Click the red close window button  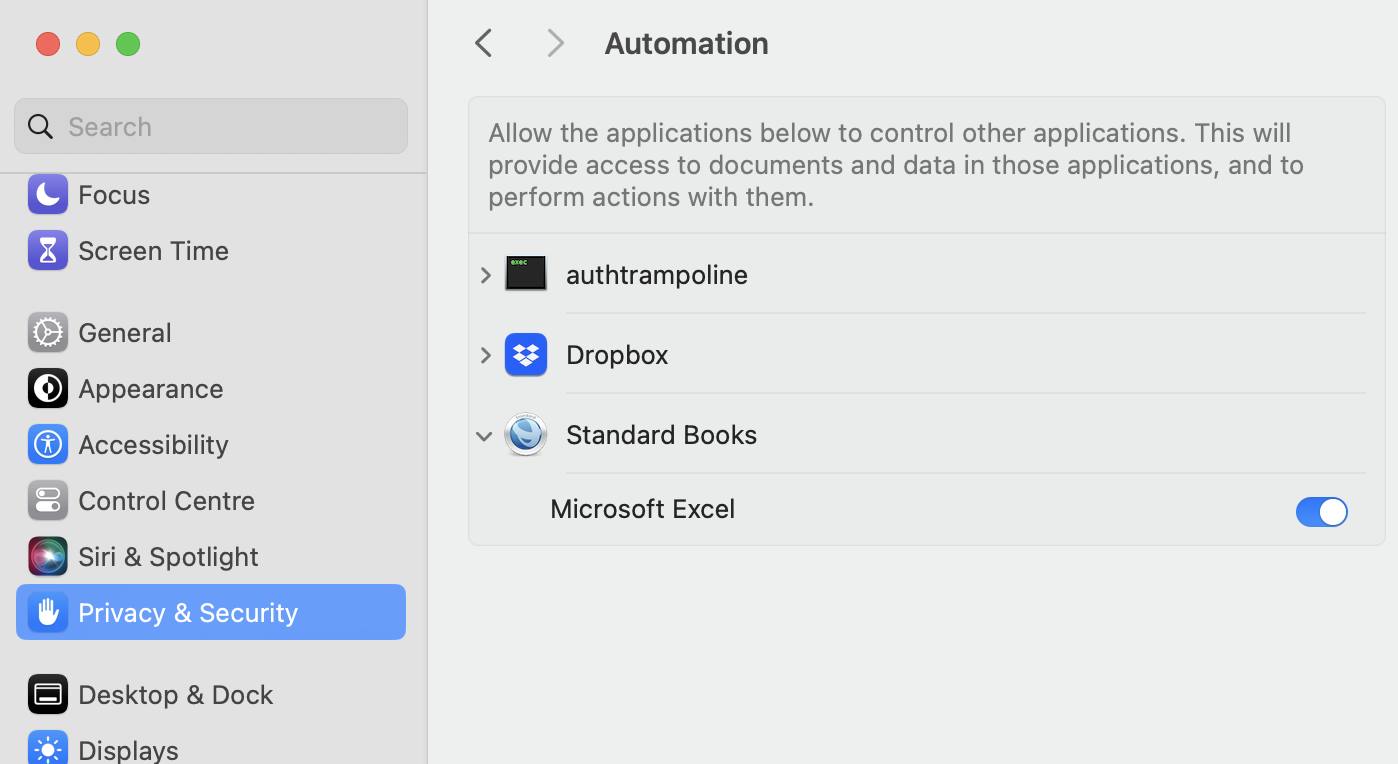pos(48,44)
